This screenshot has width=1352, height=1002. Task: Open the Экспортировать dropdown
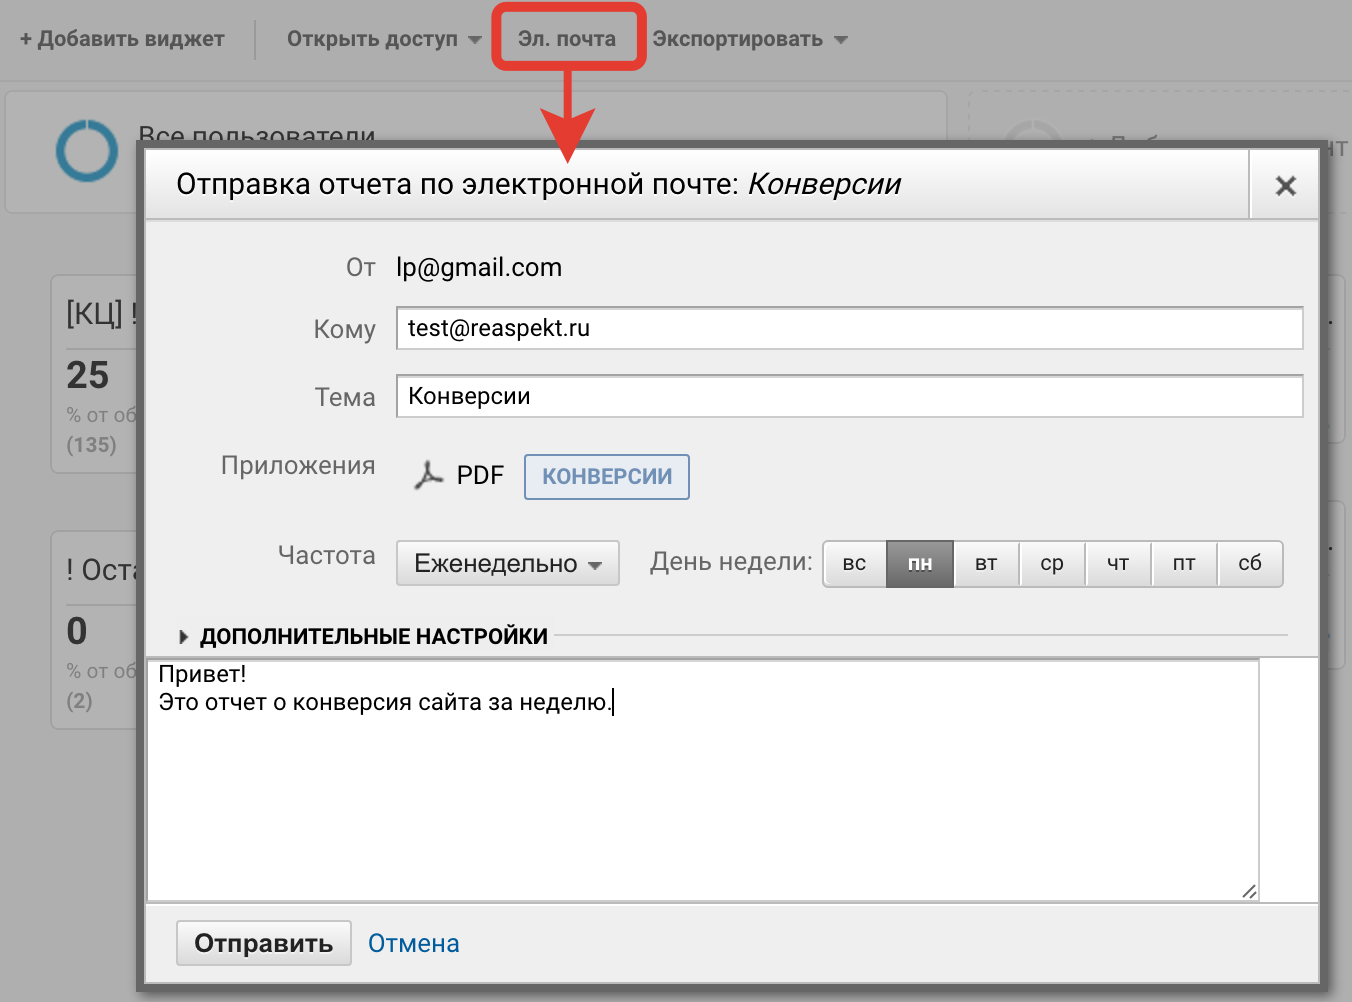(x=739, y=38)
